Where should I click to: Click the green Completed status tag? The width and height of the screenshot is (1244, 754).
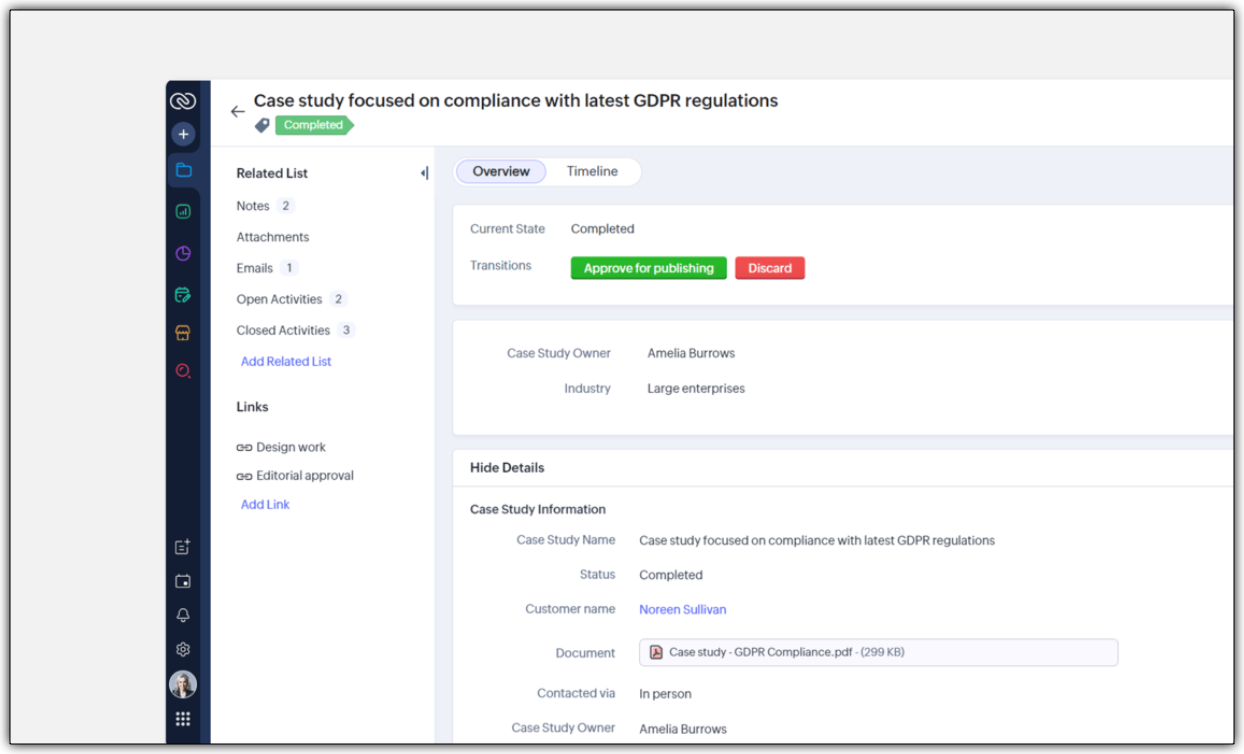coord(314,125)
